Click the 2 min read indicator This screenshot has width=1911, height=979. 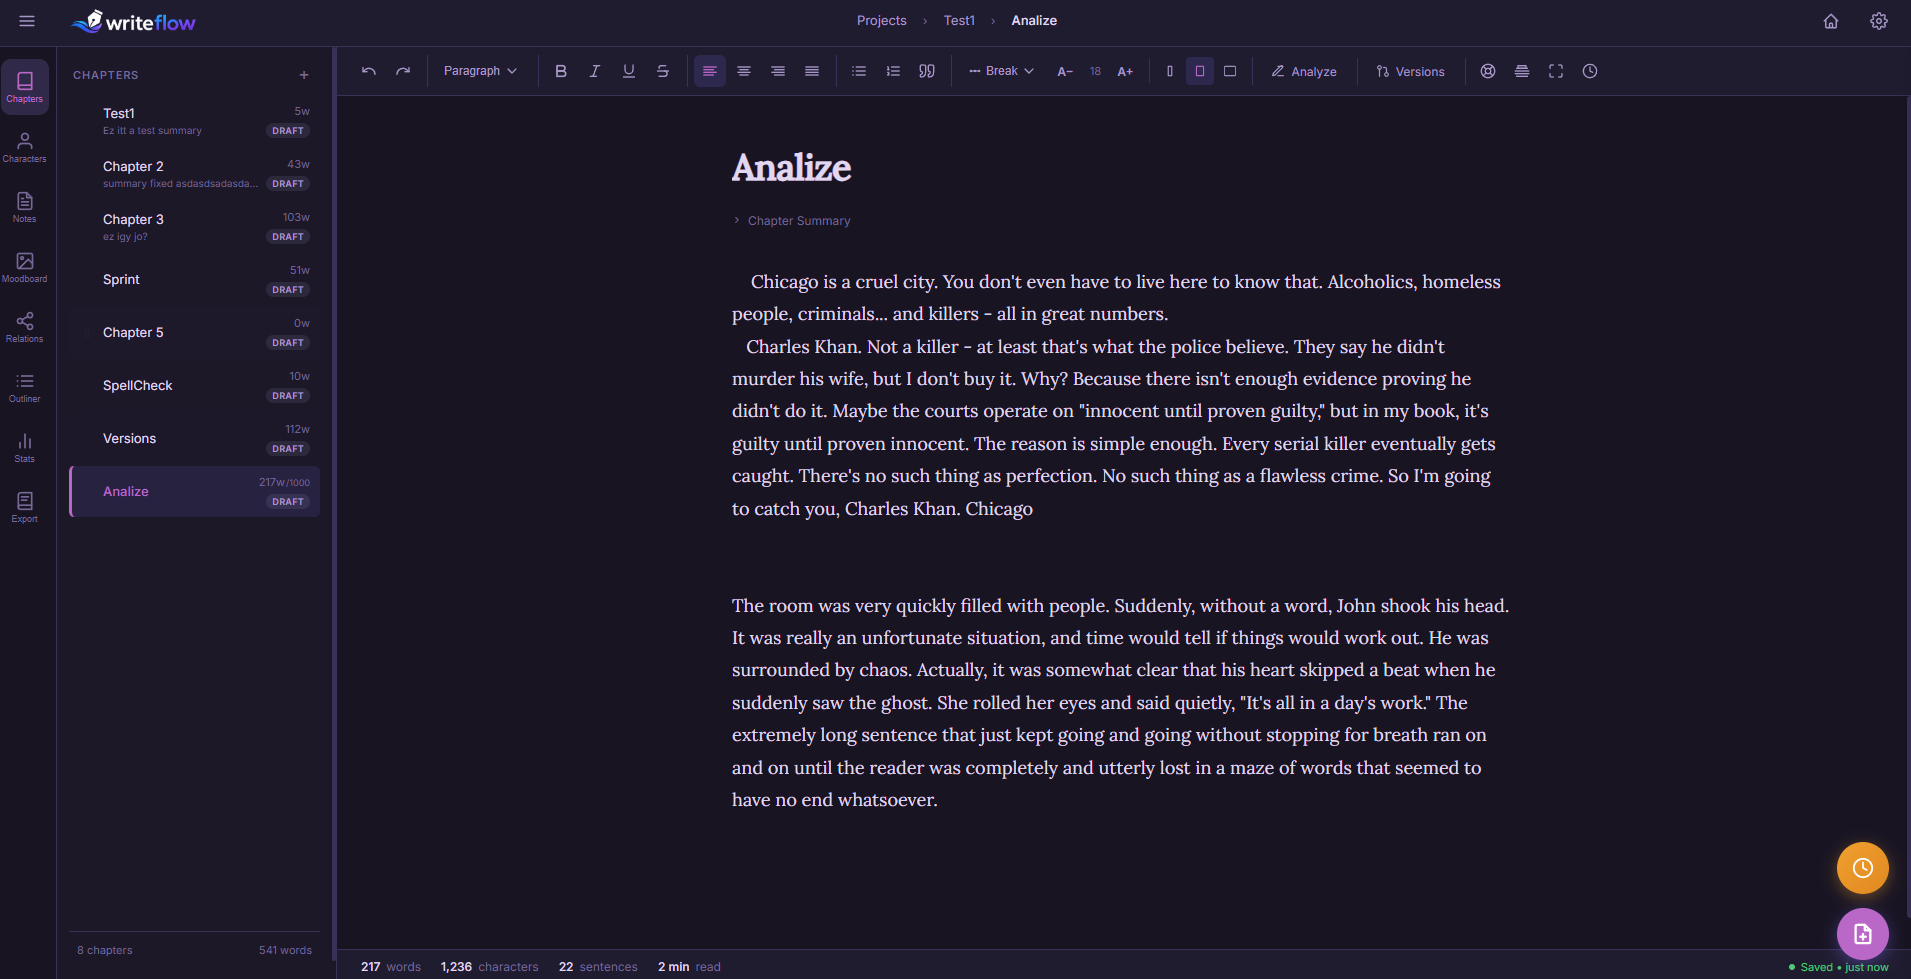(x=689, y=967)
